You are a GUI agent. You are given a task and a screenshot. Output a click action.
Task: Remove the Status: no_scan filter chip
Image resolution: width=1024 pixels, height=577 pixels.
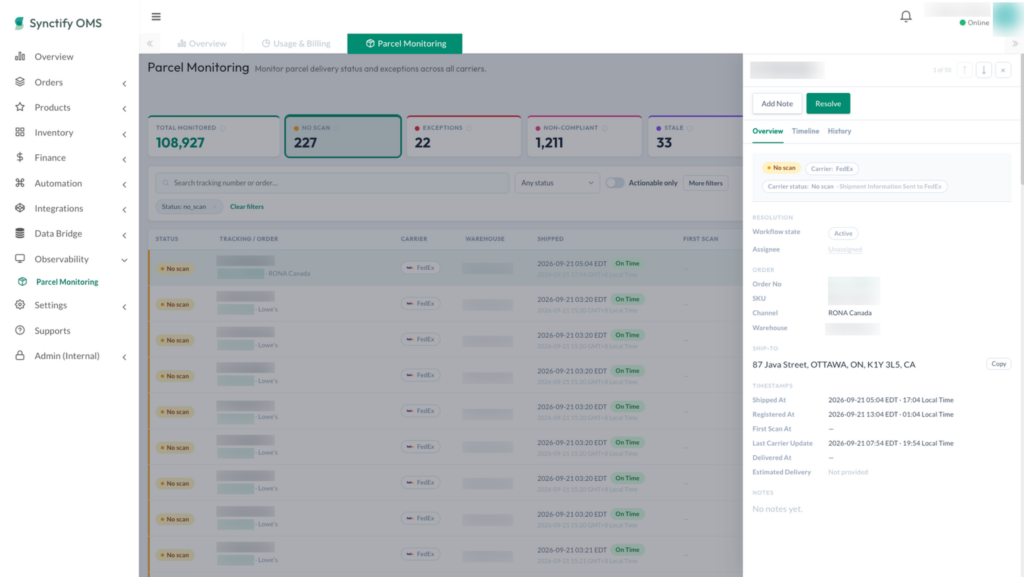(214, 207)
